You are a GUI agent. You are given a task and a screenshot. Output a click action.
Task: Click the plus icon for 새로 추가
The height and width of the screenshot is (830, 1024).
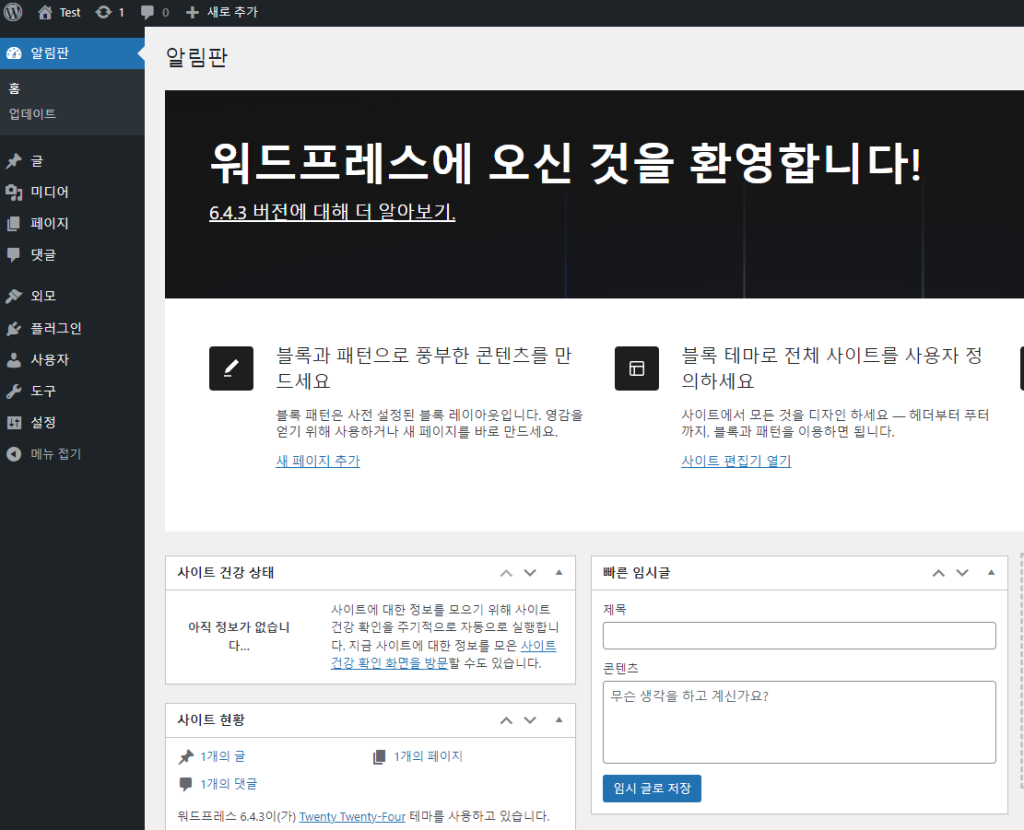192,12
